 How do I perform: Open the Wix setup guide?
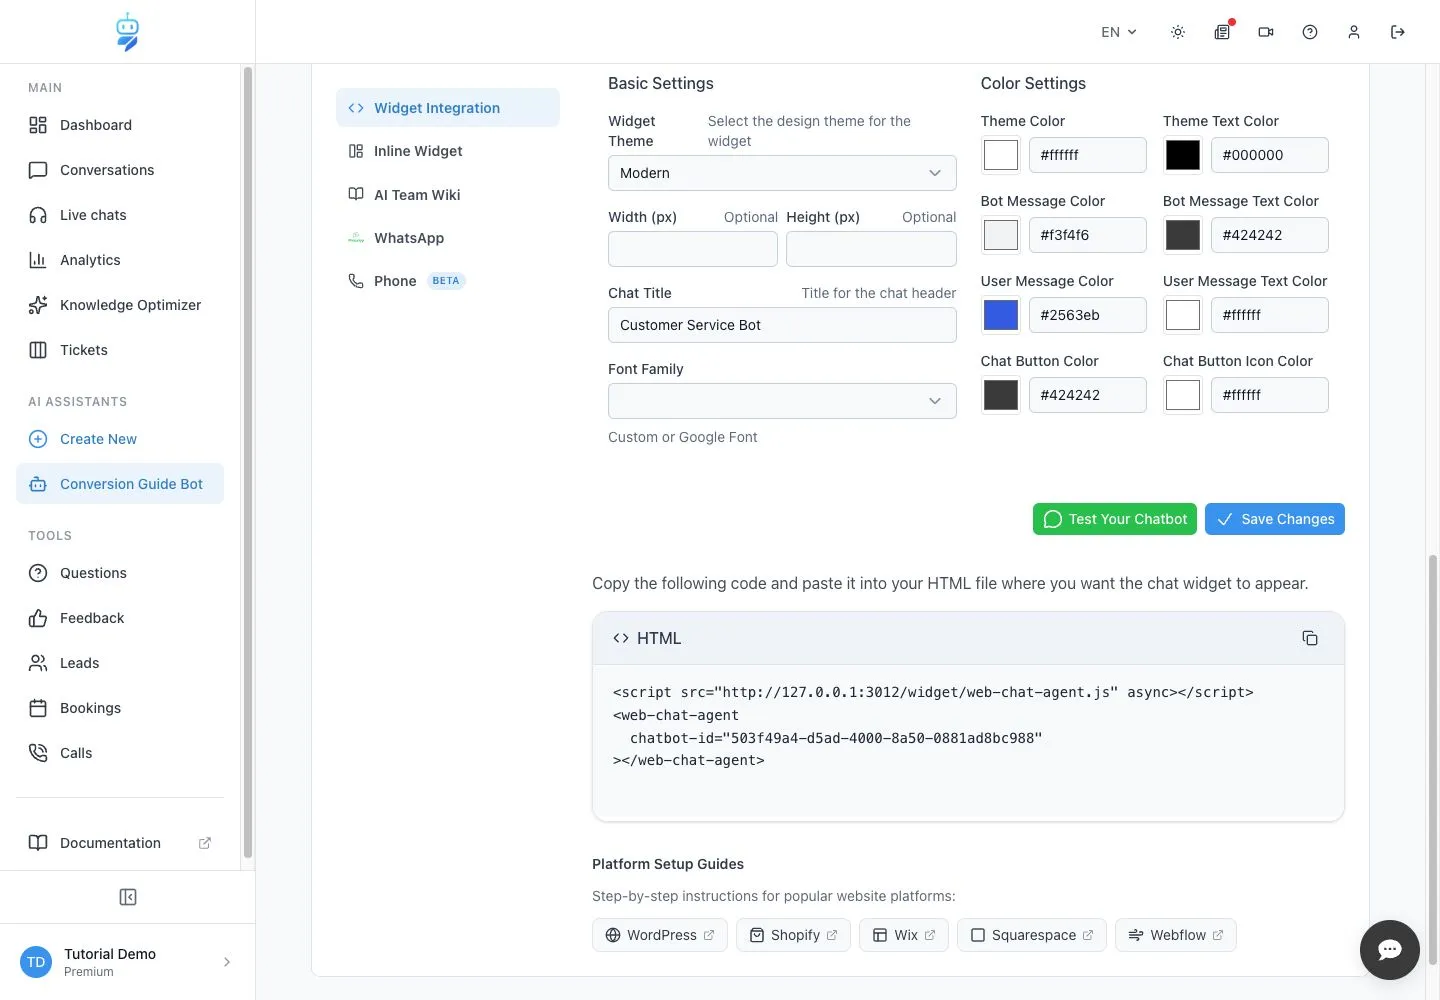(x=904, y=935)
